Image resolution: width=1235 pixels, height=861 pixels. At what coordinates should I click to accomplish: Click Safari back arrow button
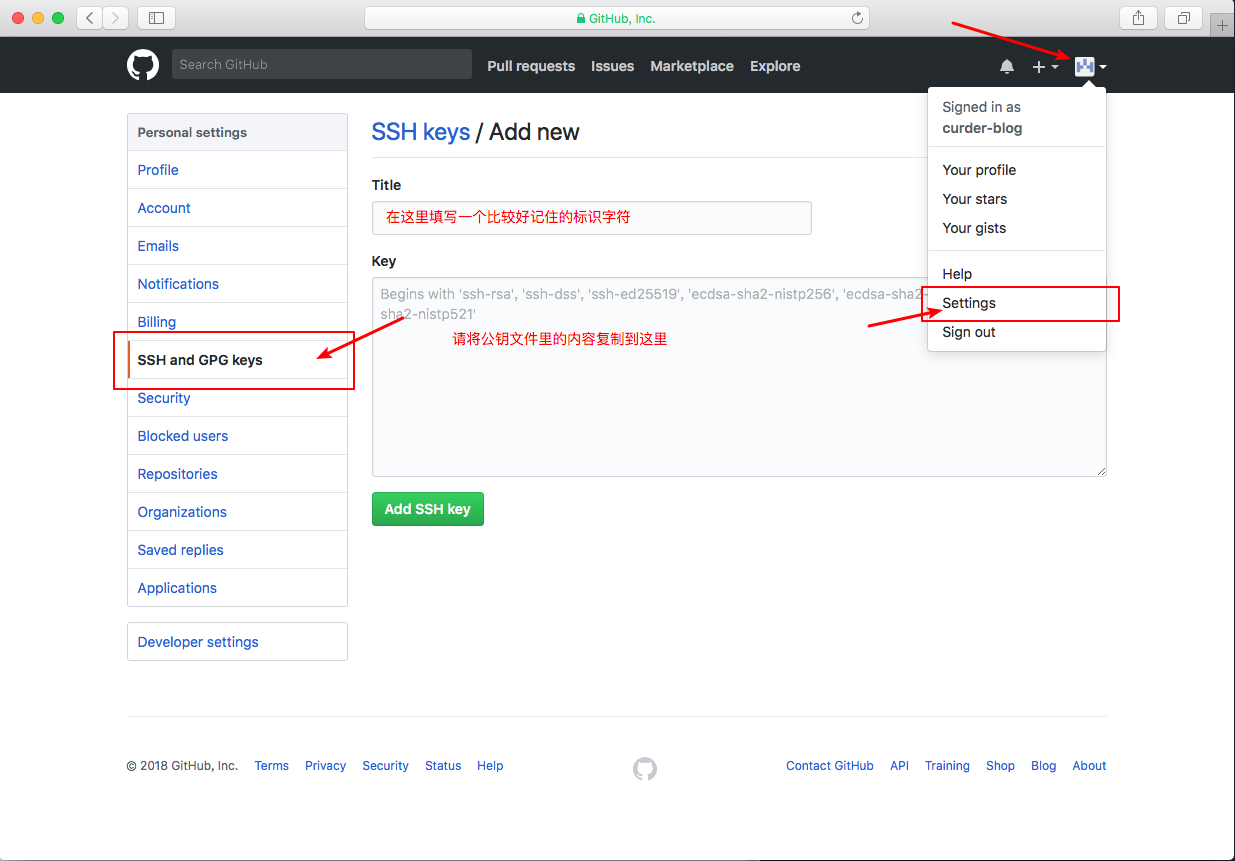click(x=89, y=17)
